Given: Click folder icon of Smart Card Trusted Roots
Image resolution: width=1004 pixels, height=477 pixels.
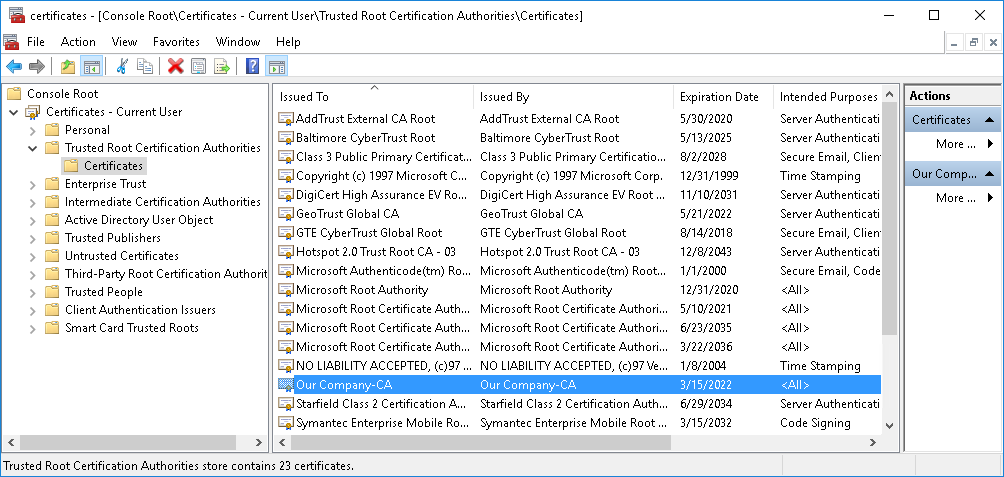Looking at the screenshot, I should [x=53, y=328].
